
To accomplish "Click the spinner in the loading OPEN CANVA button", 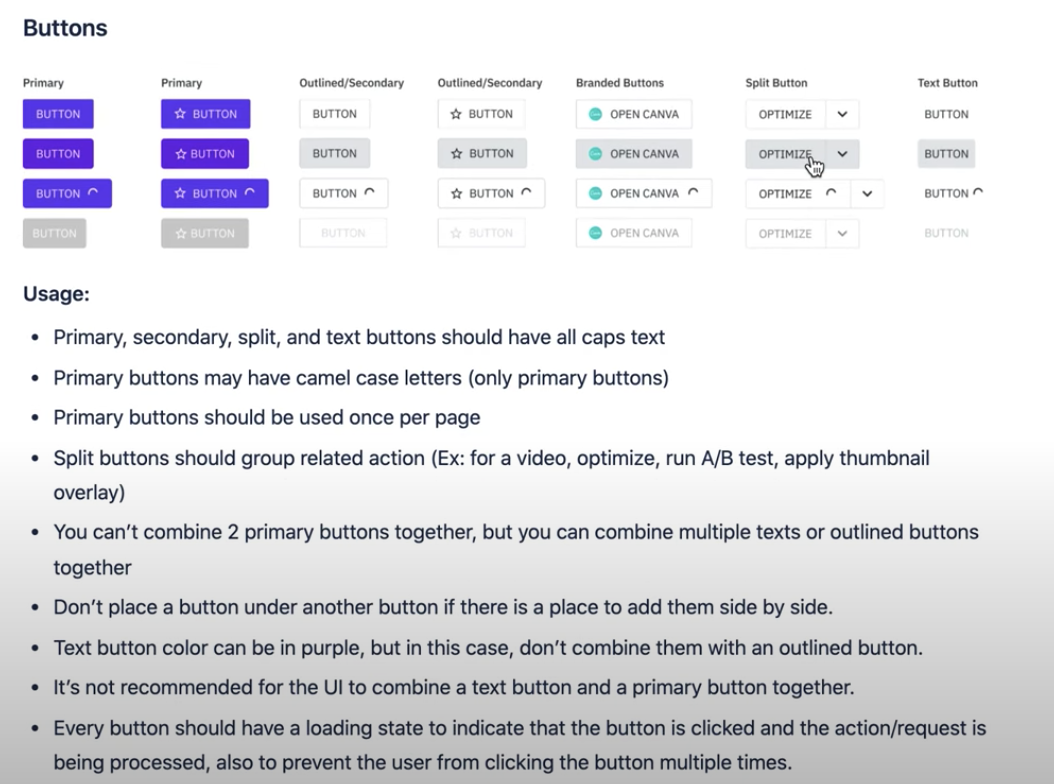I will click(x=693, y=193).
